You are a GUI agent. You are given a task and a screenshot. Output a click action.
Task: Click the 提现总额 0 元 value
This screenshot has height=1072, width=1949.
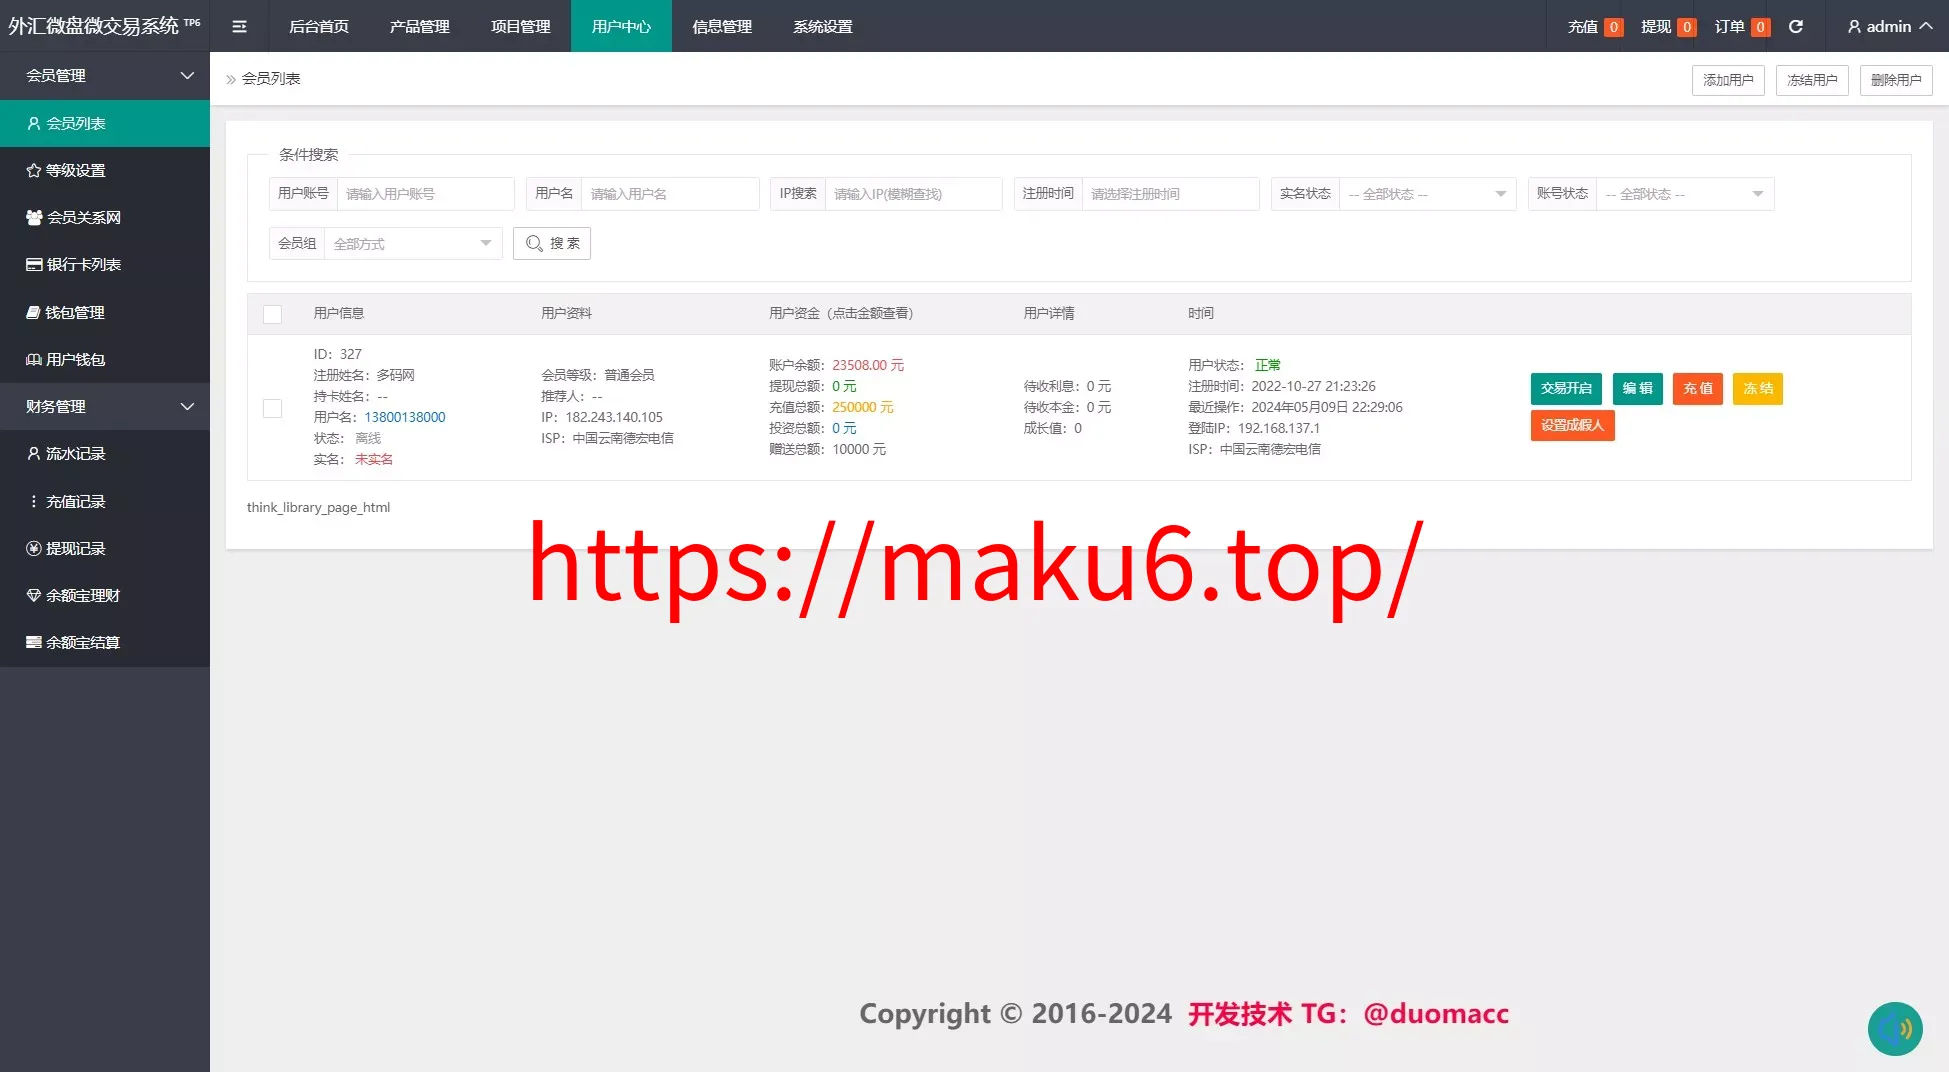coord(844,386)
